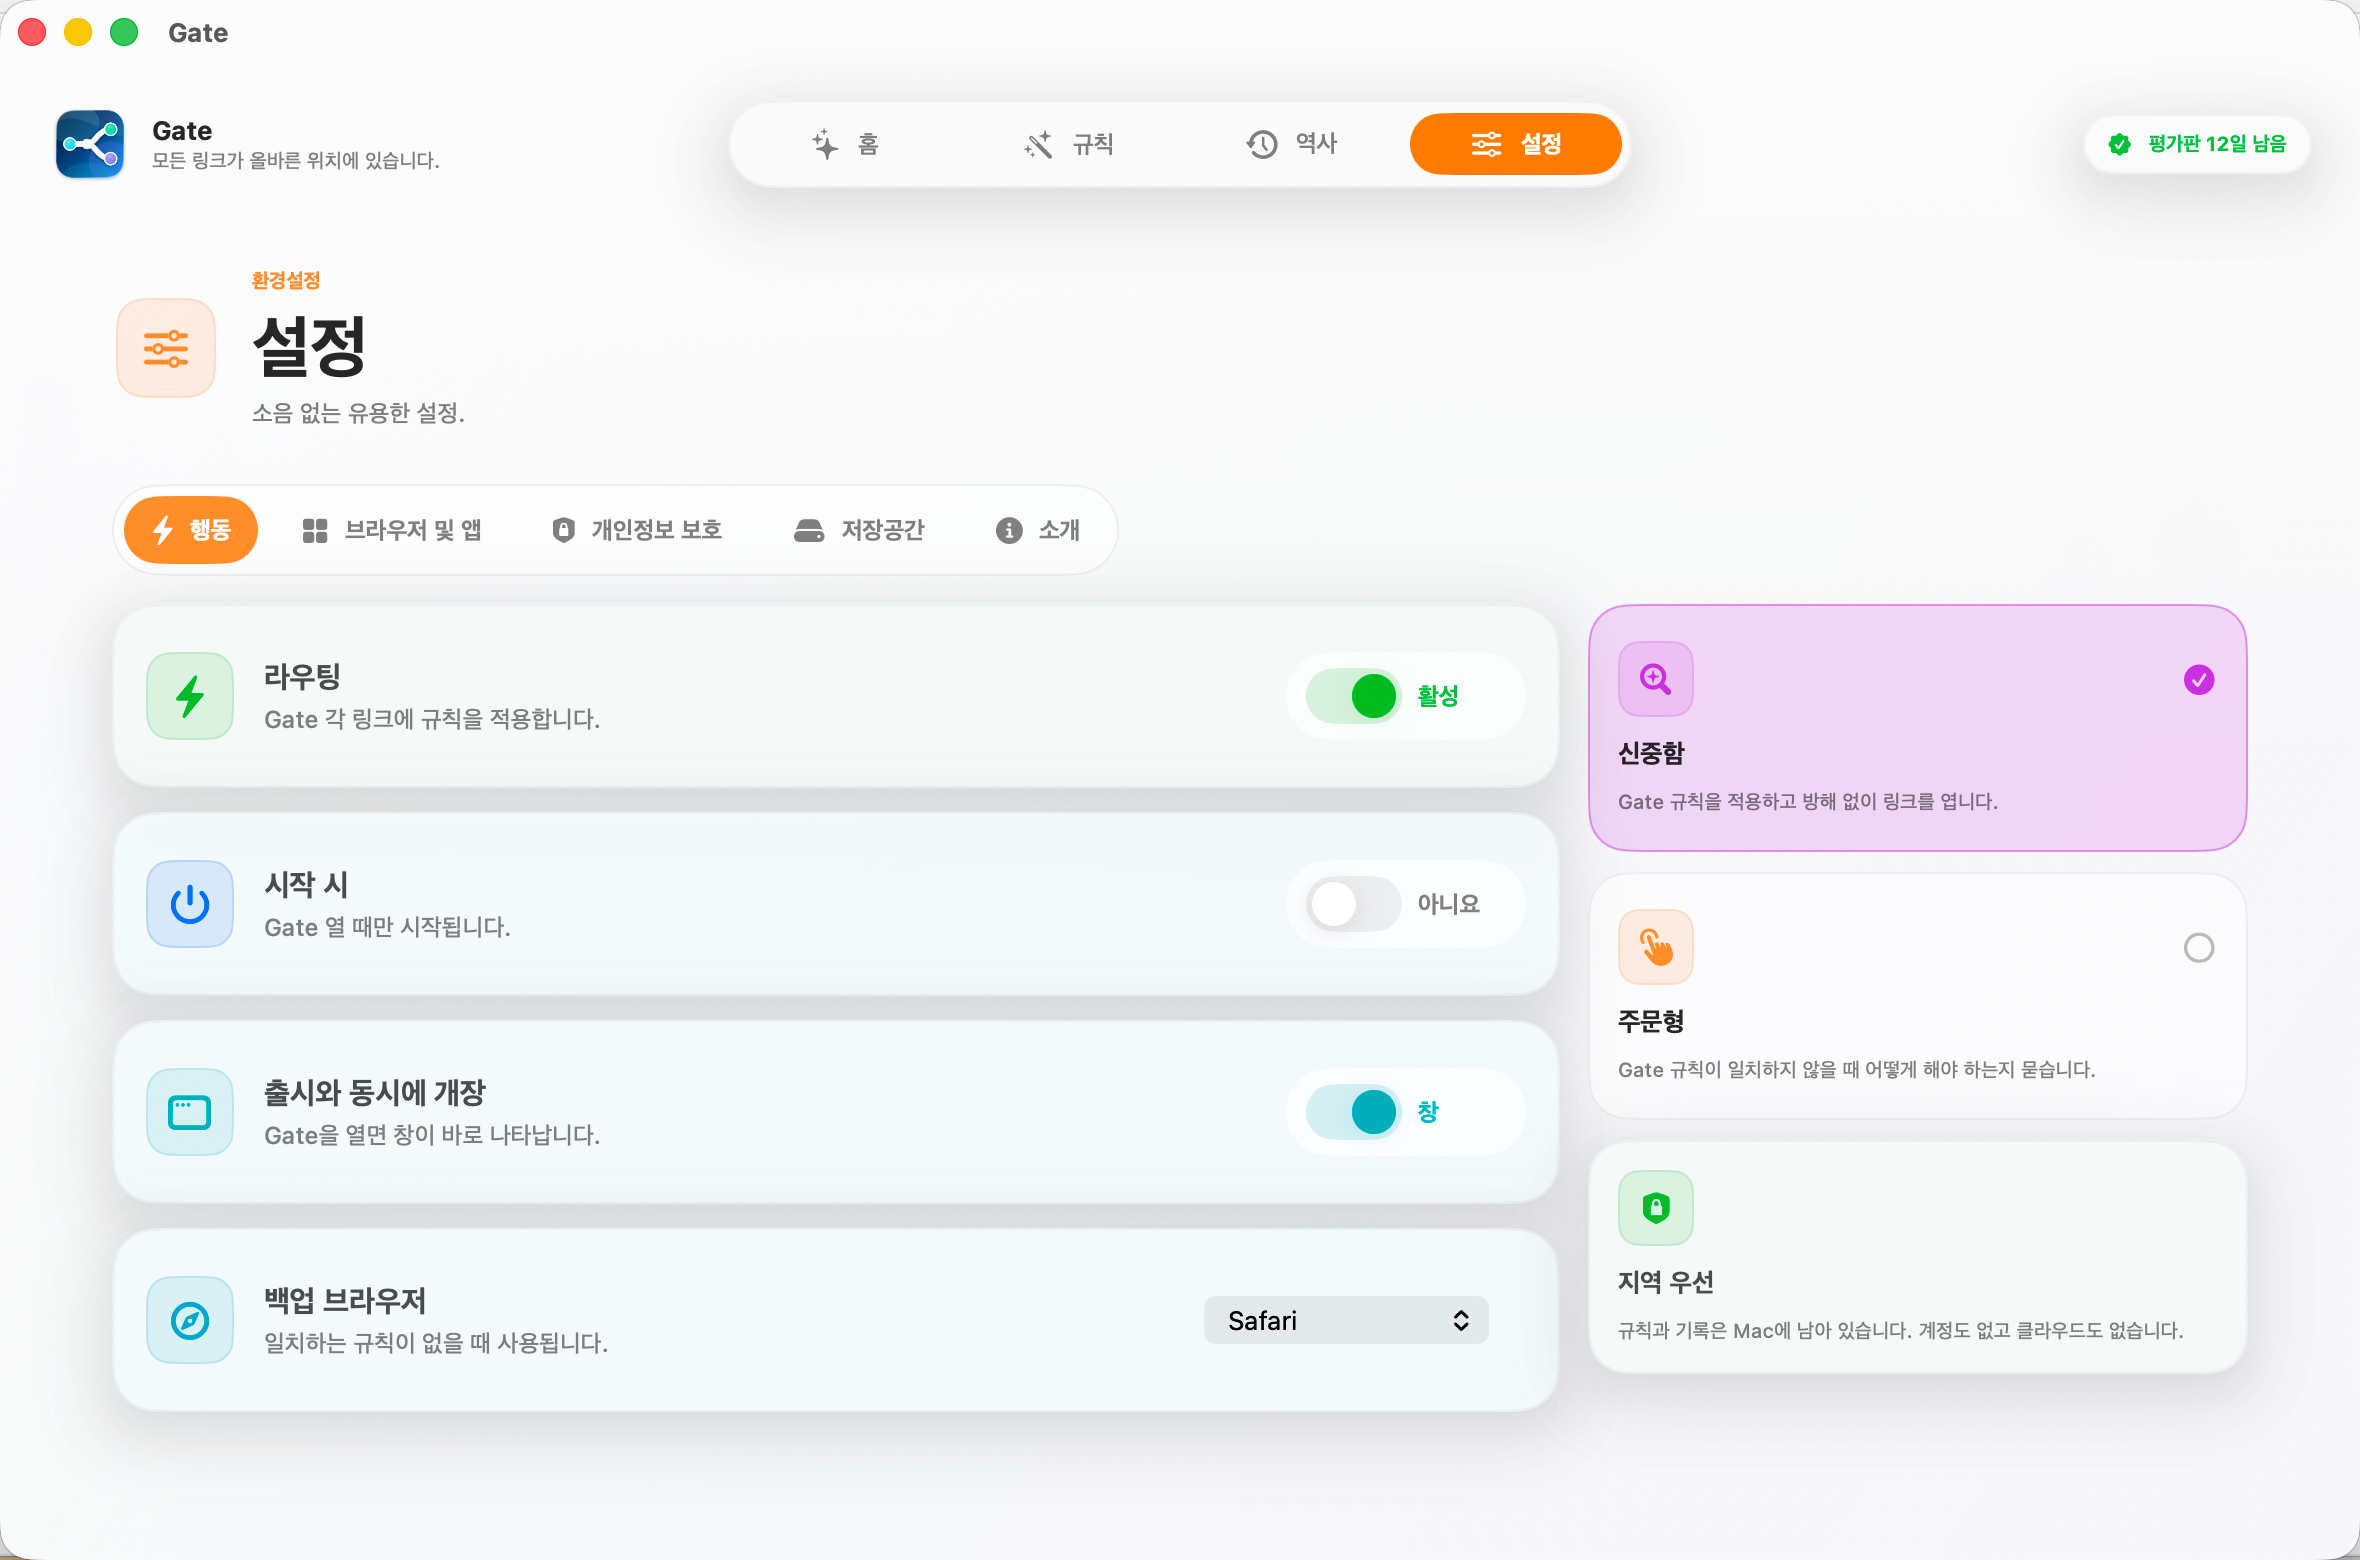Viewport: 2360px width, 1560px height.
Task: Click the 신중함 mode card title
Action: [1652, 753]
